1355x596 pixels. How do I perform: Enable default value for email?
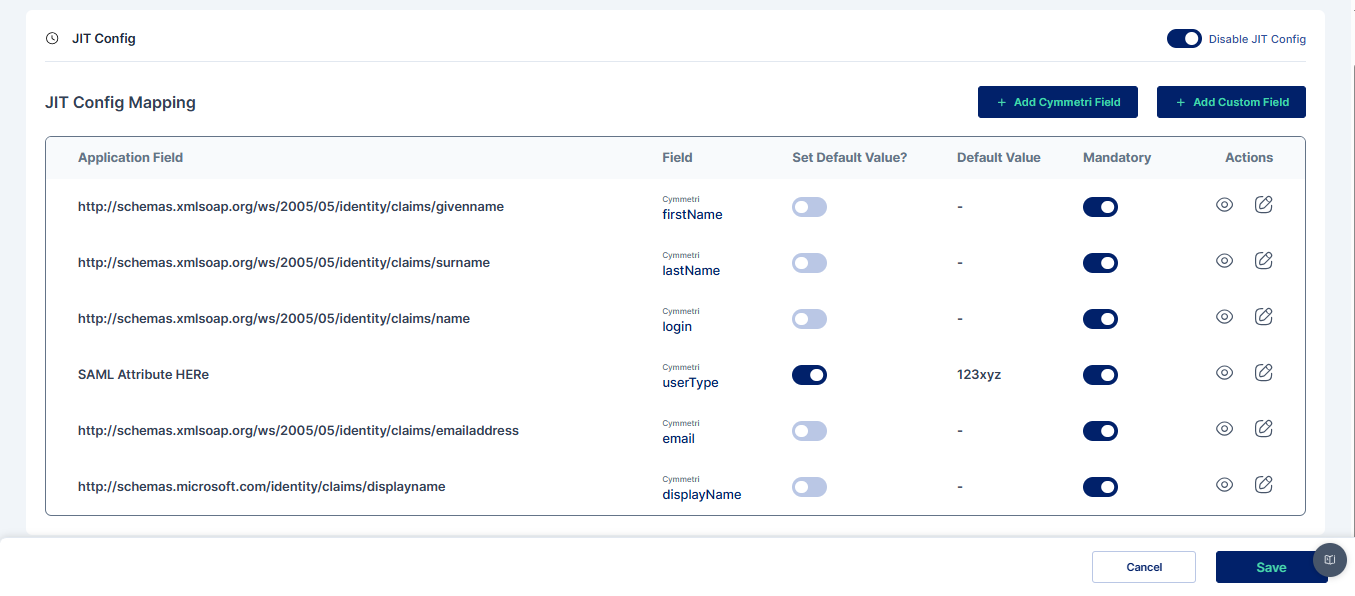click(809, 431)
